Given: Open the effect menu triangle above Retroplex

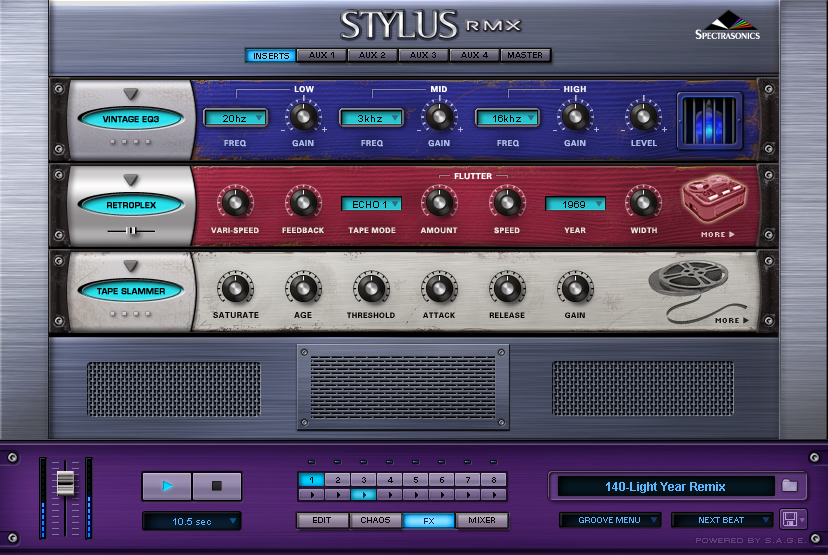Looking at the screenshot, I should (131, 180).
